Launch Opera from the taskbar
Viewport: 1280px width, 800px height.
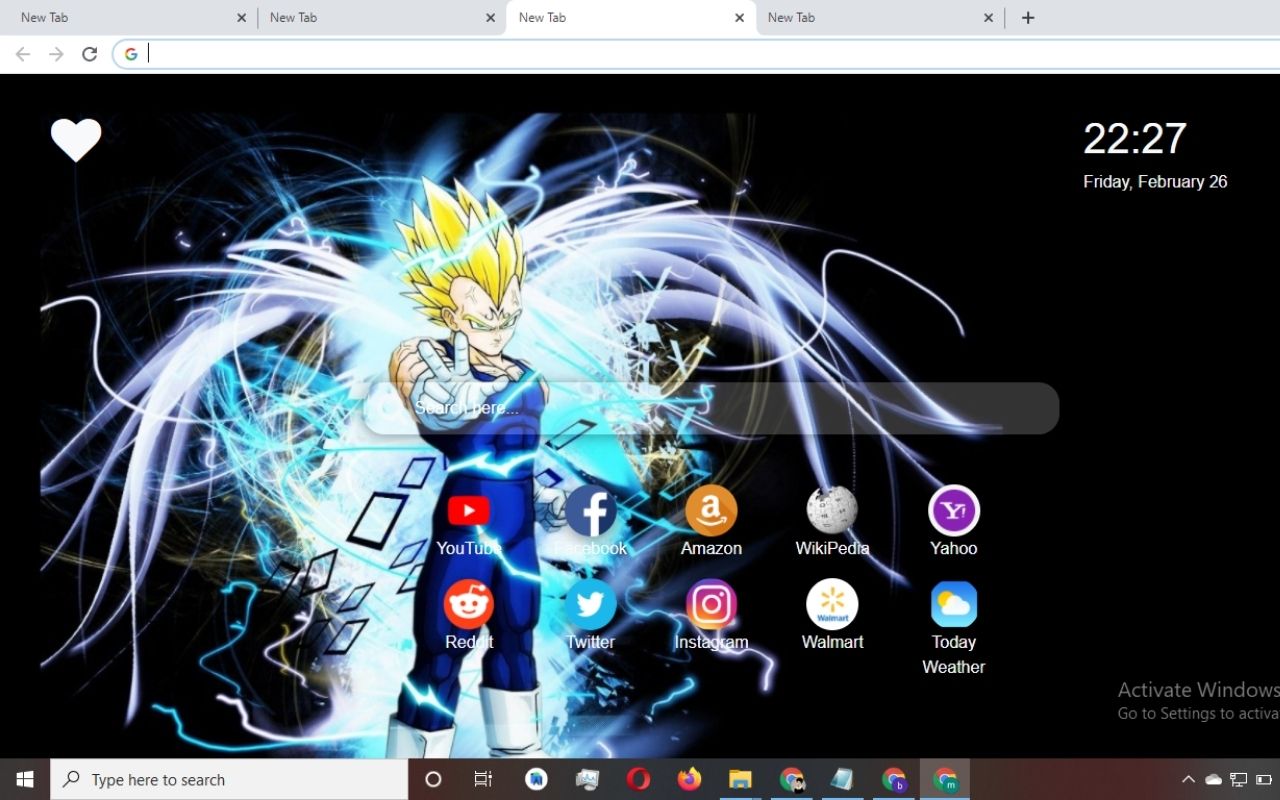click(x=638, y=779)
